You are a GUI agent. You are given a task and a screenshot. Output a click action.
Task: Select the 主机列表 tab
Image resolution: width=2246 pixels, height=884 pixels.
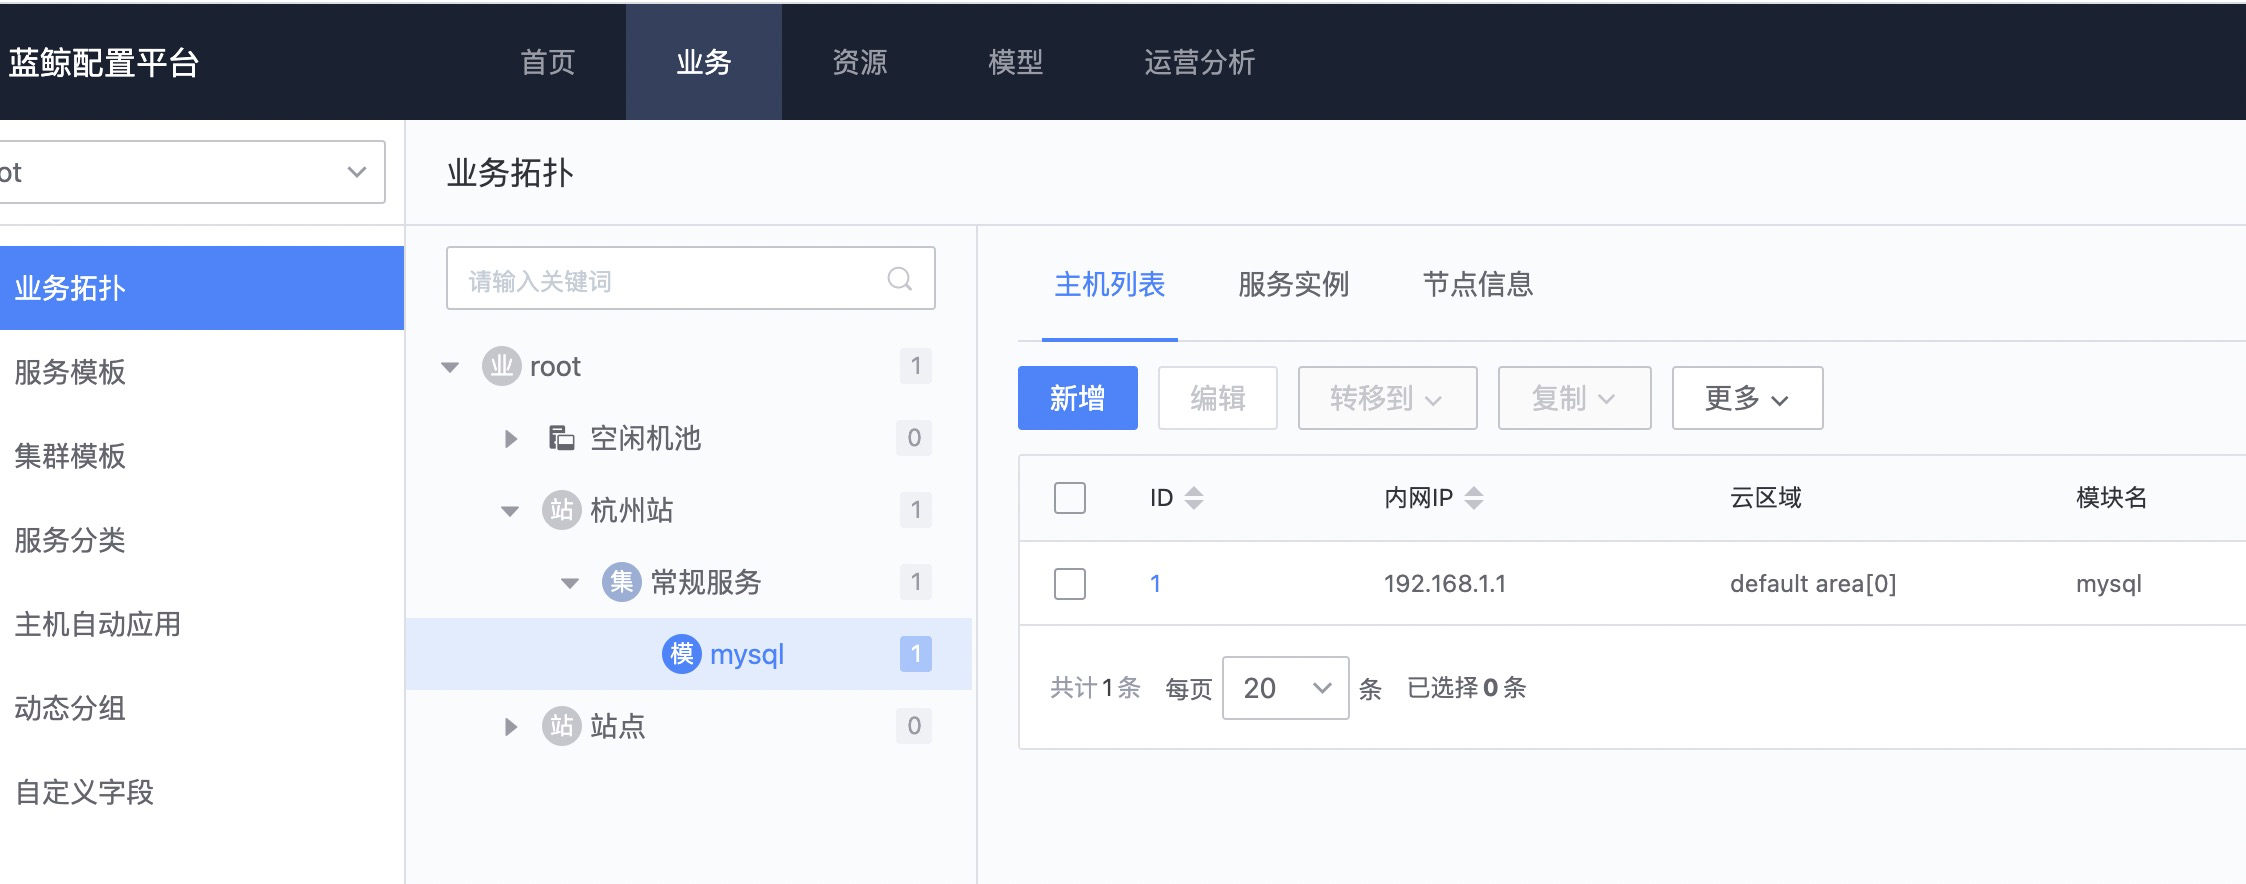pos(1110,285)
